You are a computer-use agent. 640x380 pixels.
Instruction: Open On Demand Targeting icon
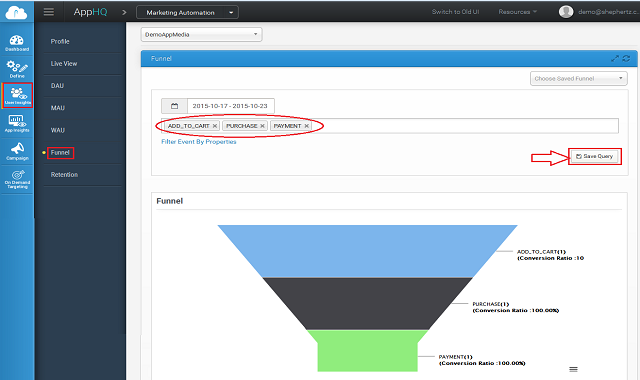17,179
